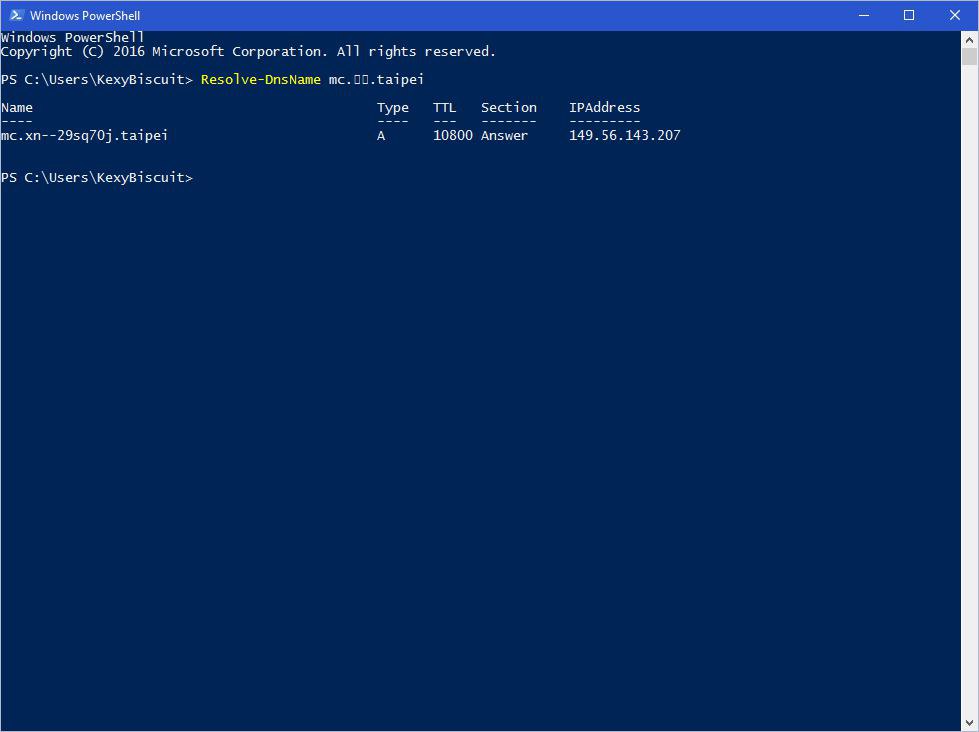Click the last empty PS prompt line

pyautogui.click(x=97, y=177)
